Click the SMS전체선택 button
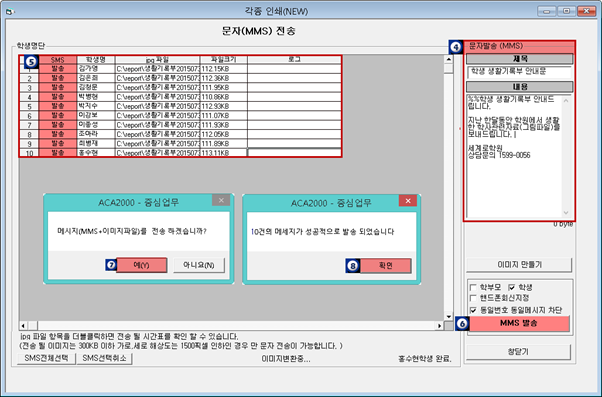The height and width of the screenshot is (397, 602). pyautogui.click(x=46, y=358)
